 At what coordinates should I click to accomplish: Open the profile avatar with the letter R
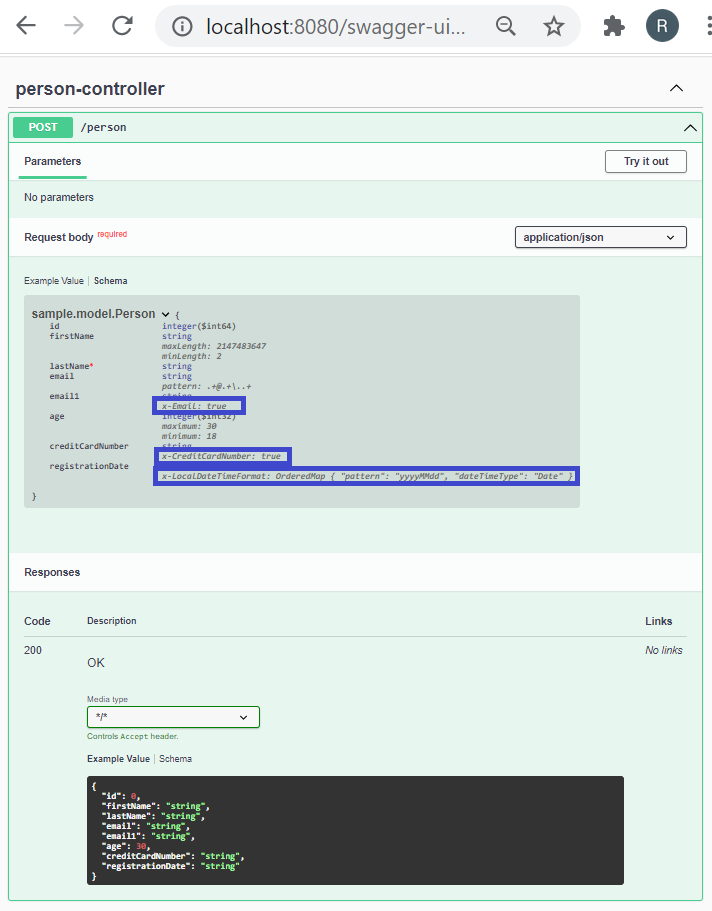tap(662, 26)
